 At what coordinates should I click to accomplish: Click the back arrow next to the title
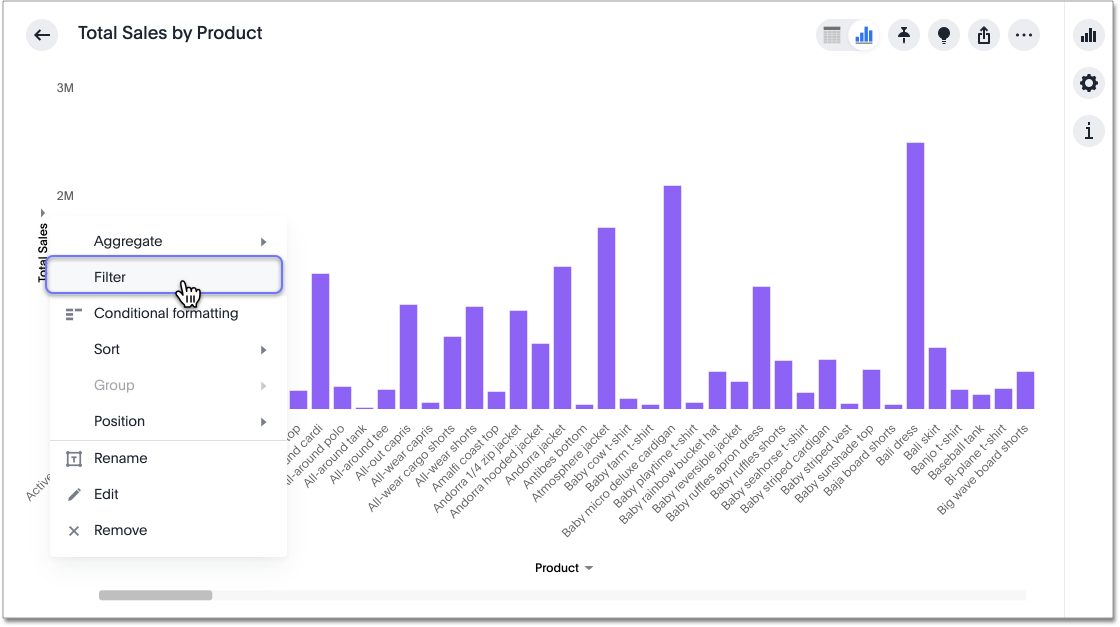pos(41,34)
